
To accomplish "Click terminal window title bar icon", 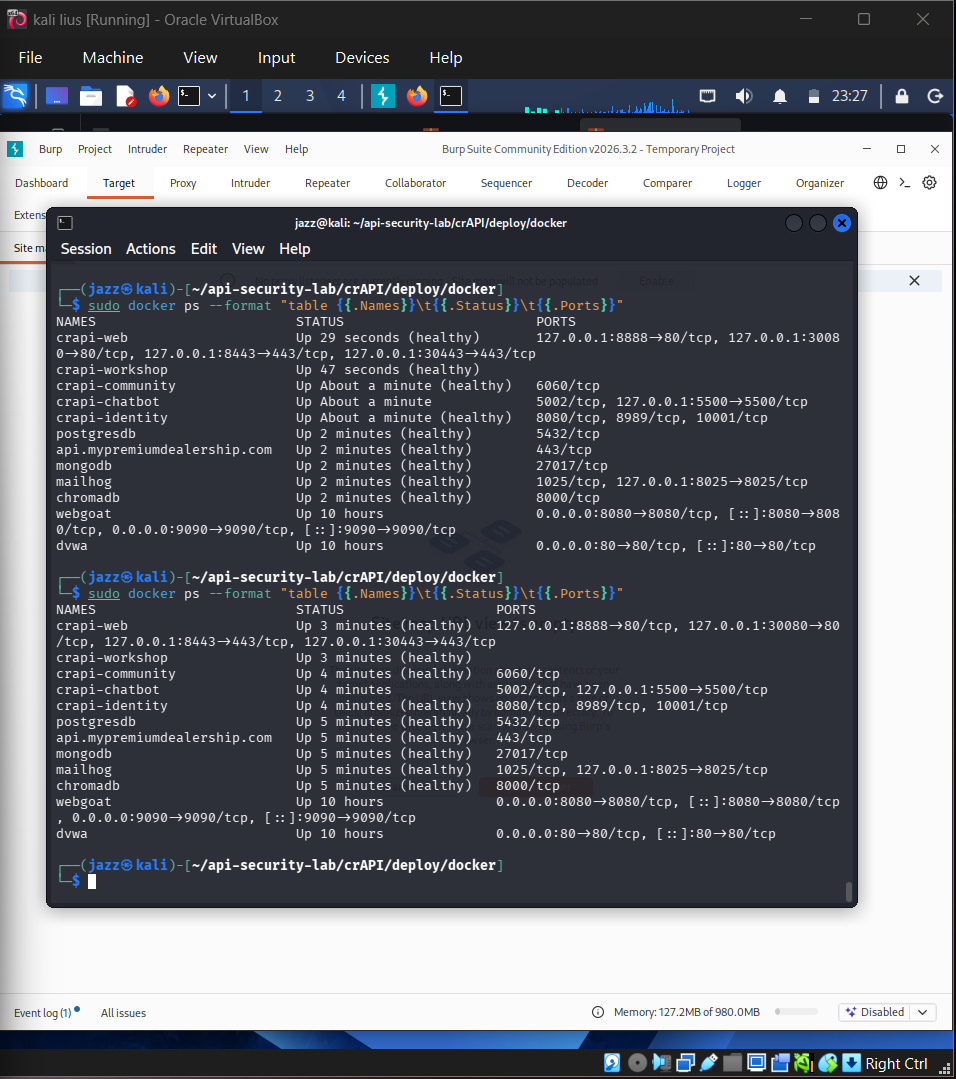I will click(65, 223).
